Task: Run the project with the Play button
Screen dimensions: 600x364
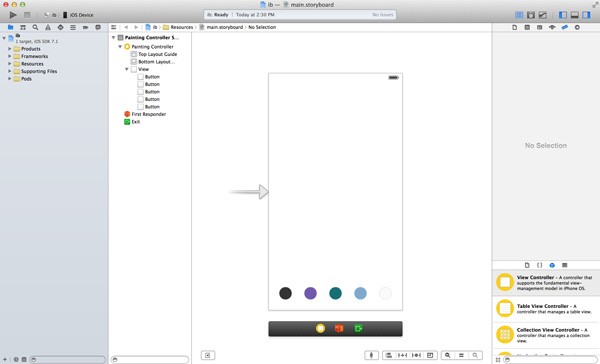Action: (13, 15)
